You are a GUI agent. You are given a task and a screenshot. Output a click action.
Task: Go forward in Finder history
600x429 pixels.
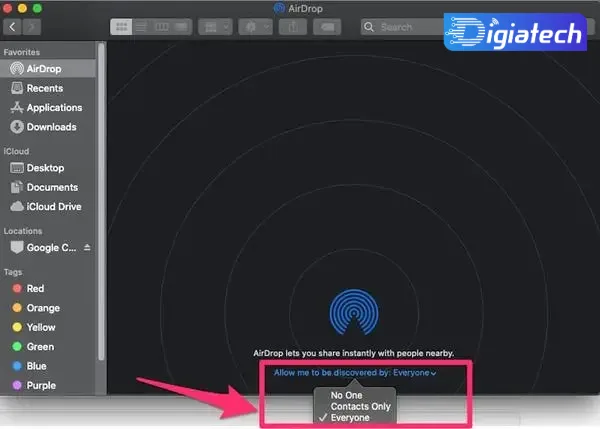point(32,27)
